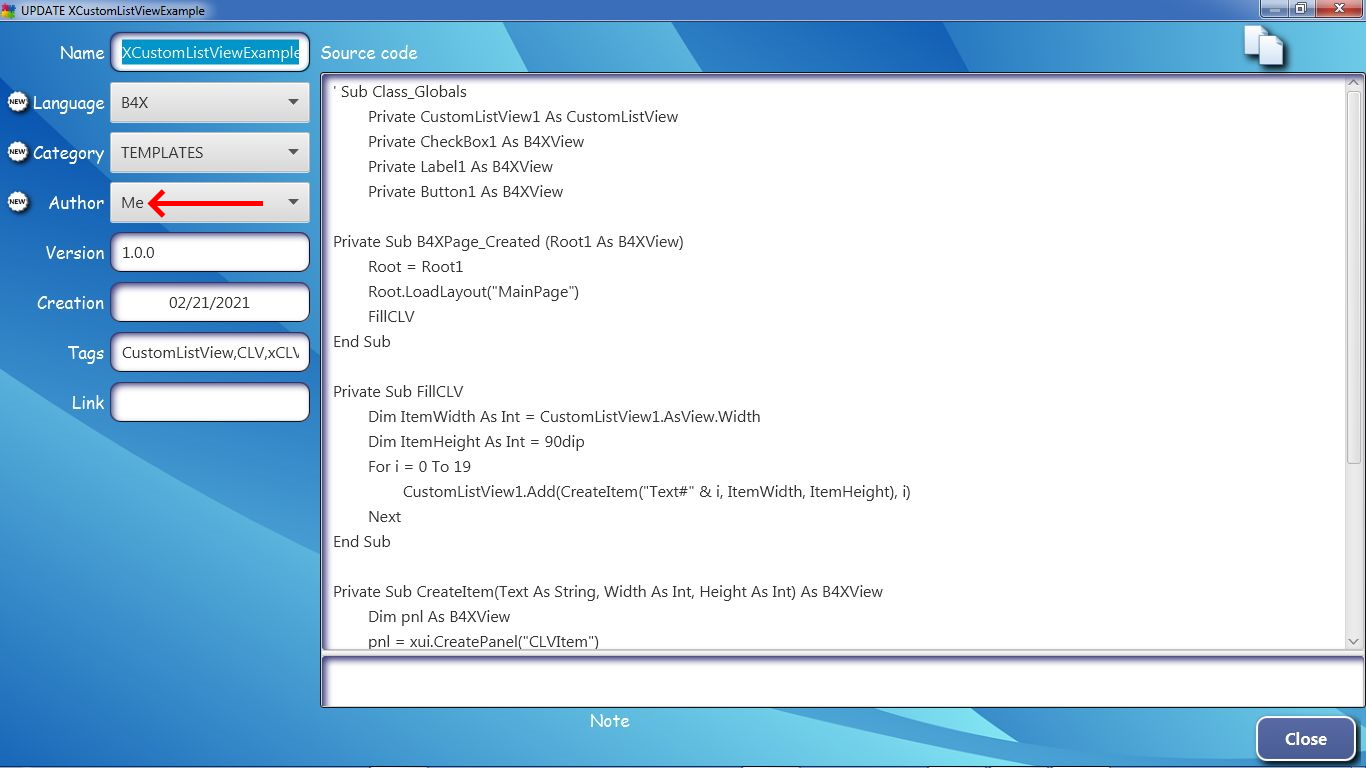Click the "' Sub Class_Globals" code line
This screenshot has width=1366, height=768.
[x=400, y=92]
